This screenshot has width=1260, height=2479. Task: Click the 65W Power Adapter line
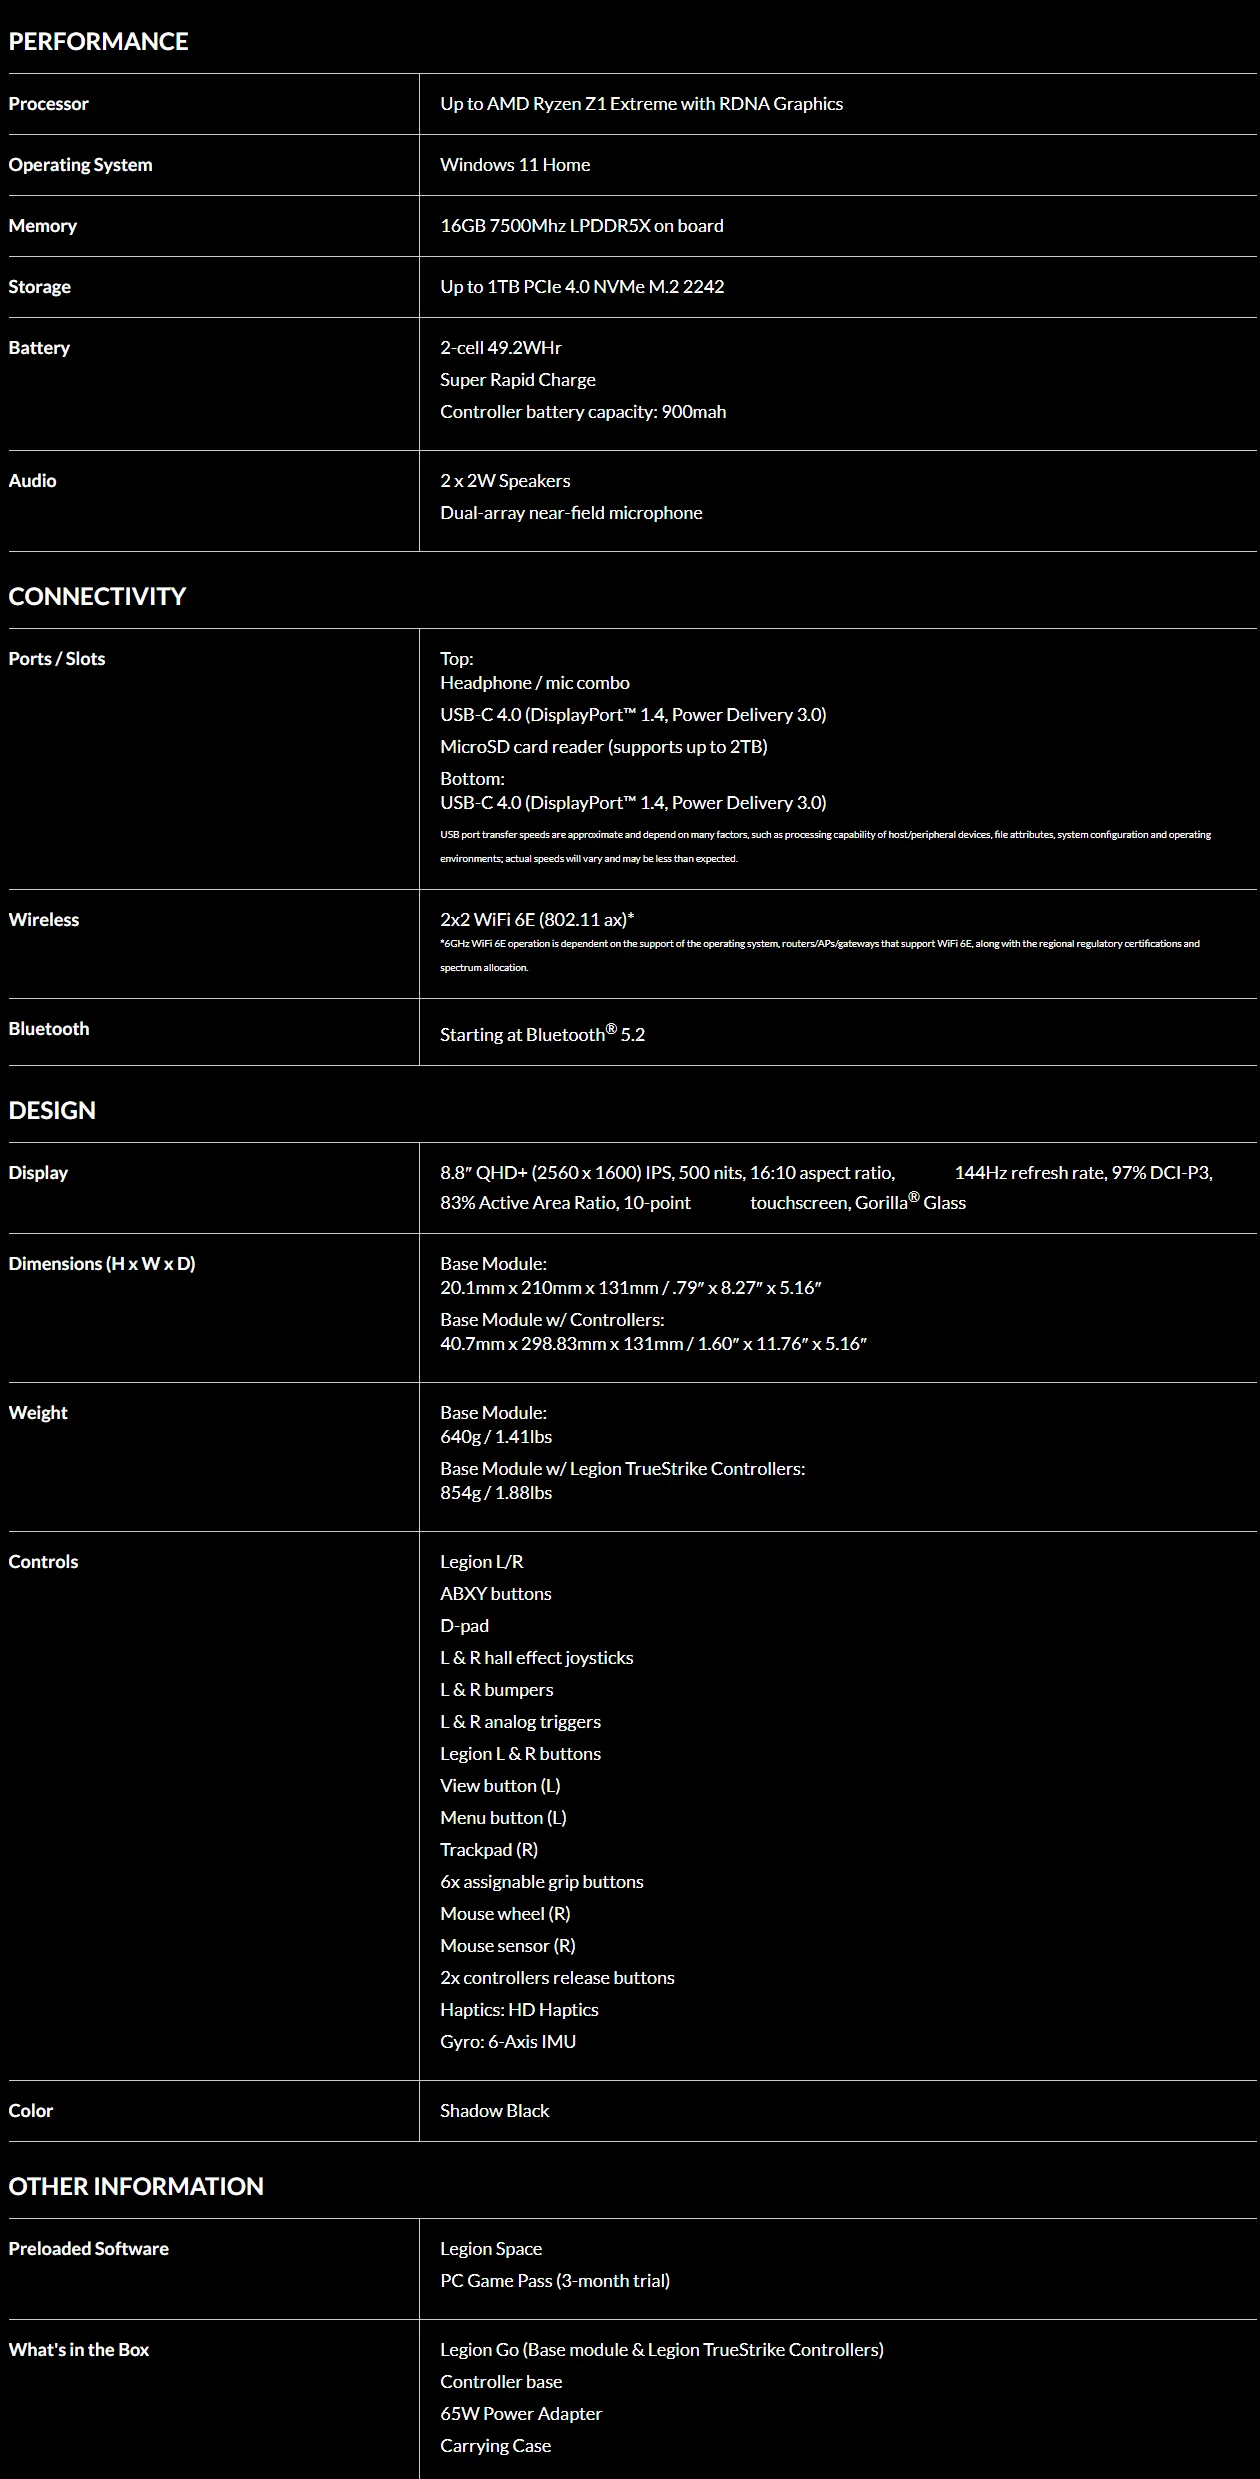tap(521, 2414)
